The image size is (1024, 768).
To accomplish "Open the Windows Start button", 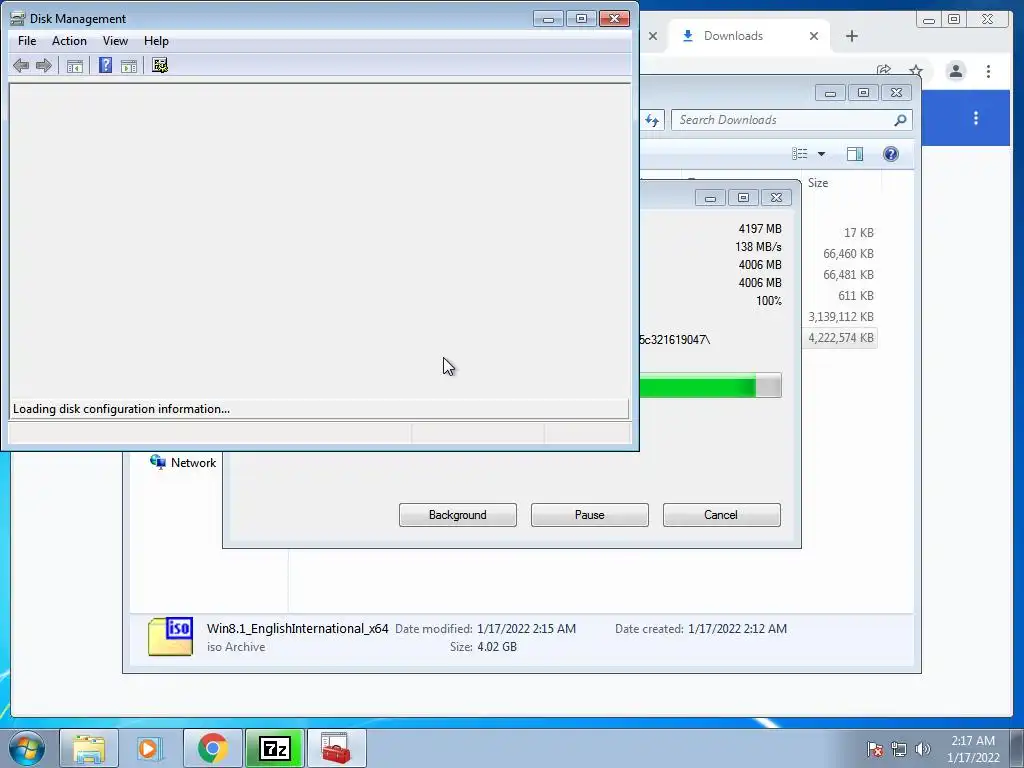I will 27,748.
